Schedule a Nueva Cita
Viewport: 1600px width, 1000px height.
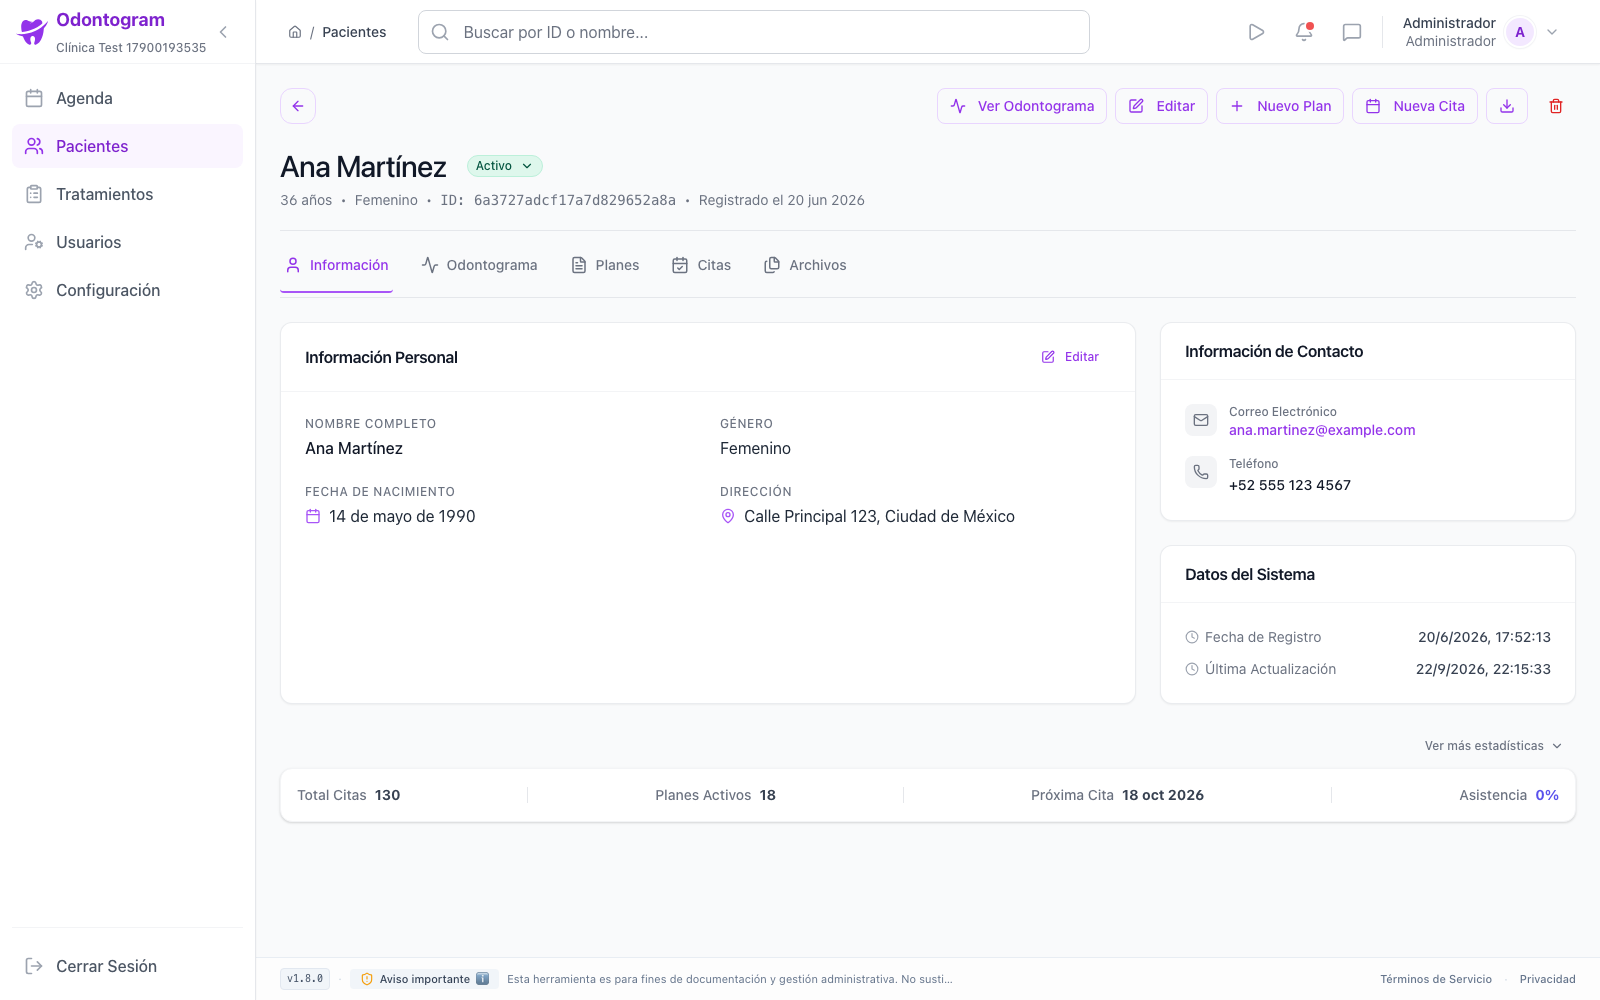click(1415, 106)
